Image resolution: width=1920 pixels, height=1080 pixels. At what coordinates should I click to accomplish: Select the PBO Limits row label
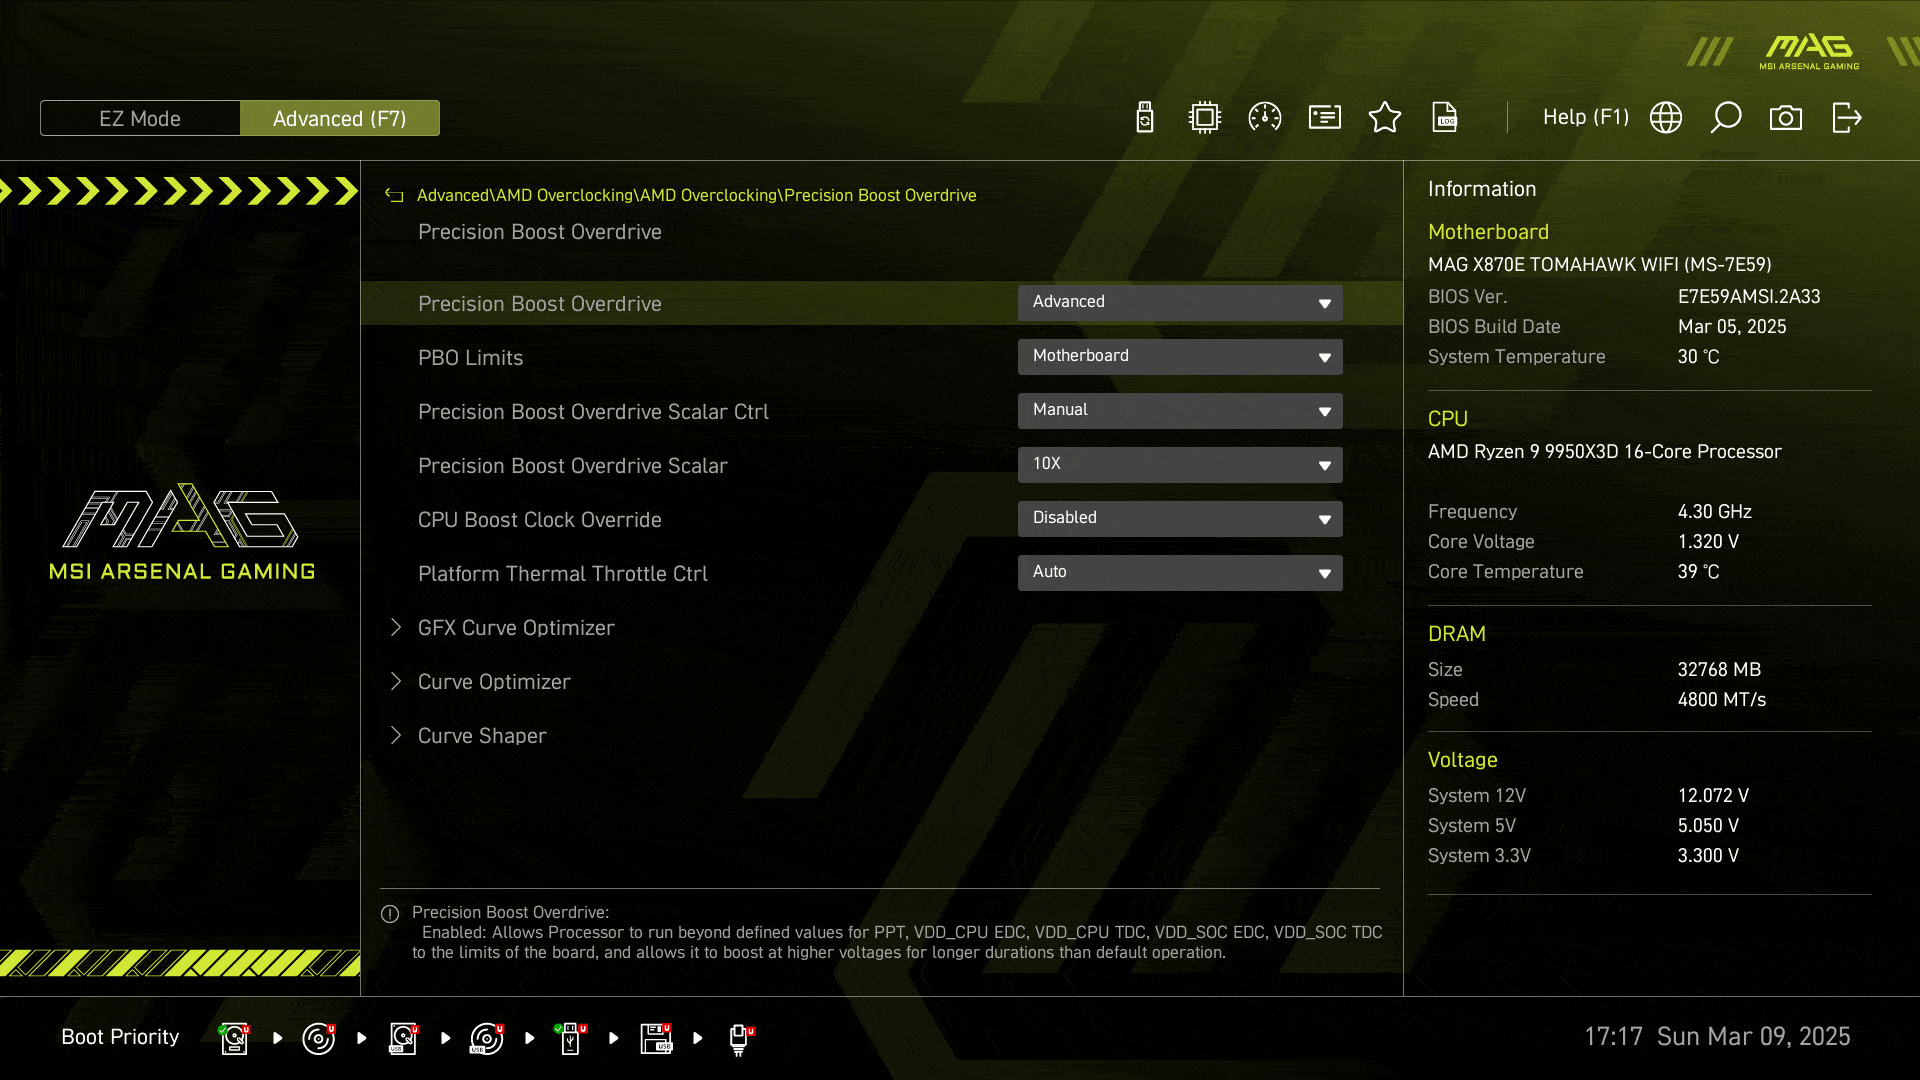(471, 358)
